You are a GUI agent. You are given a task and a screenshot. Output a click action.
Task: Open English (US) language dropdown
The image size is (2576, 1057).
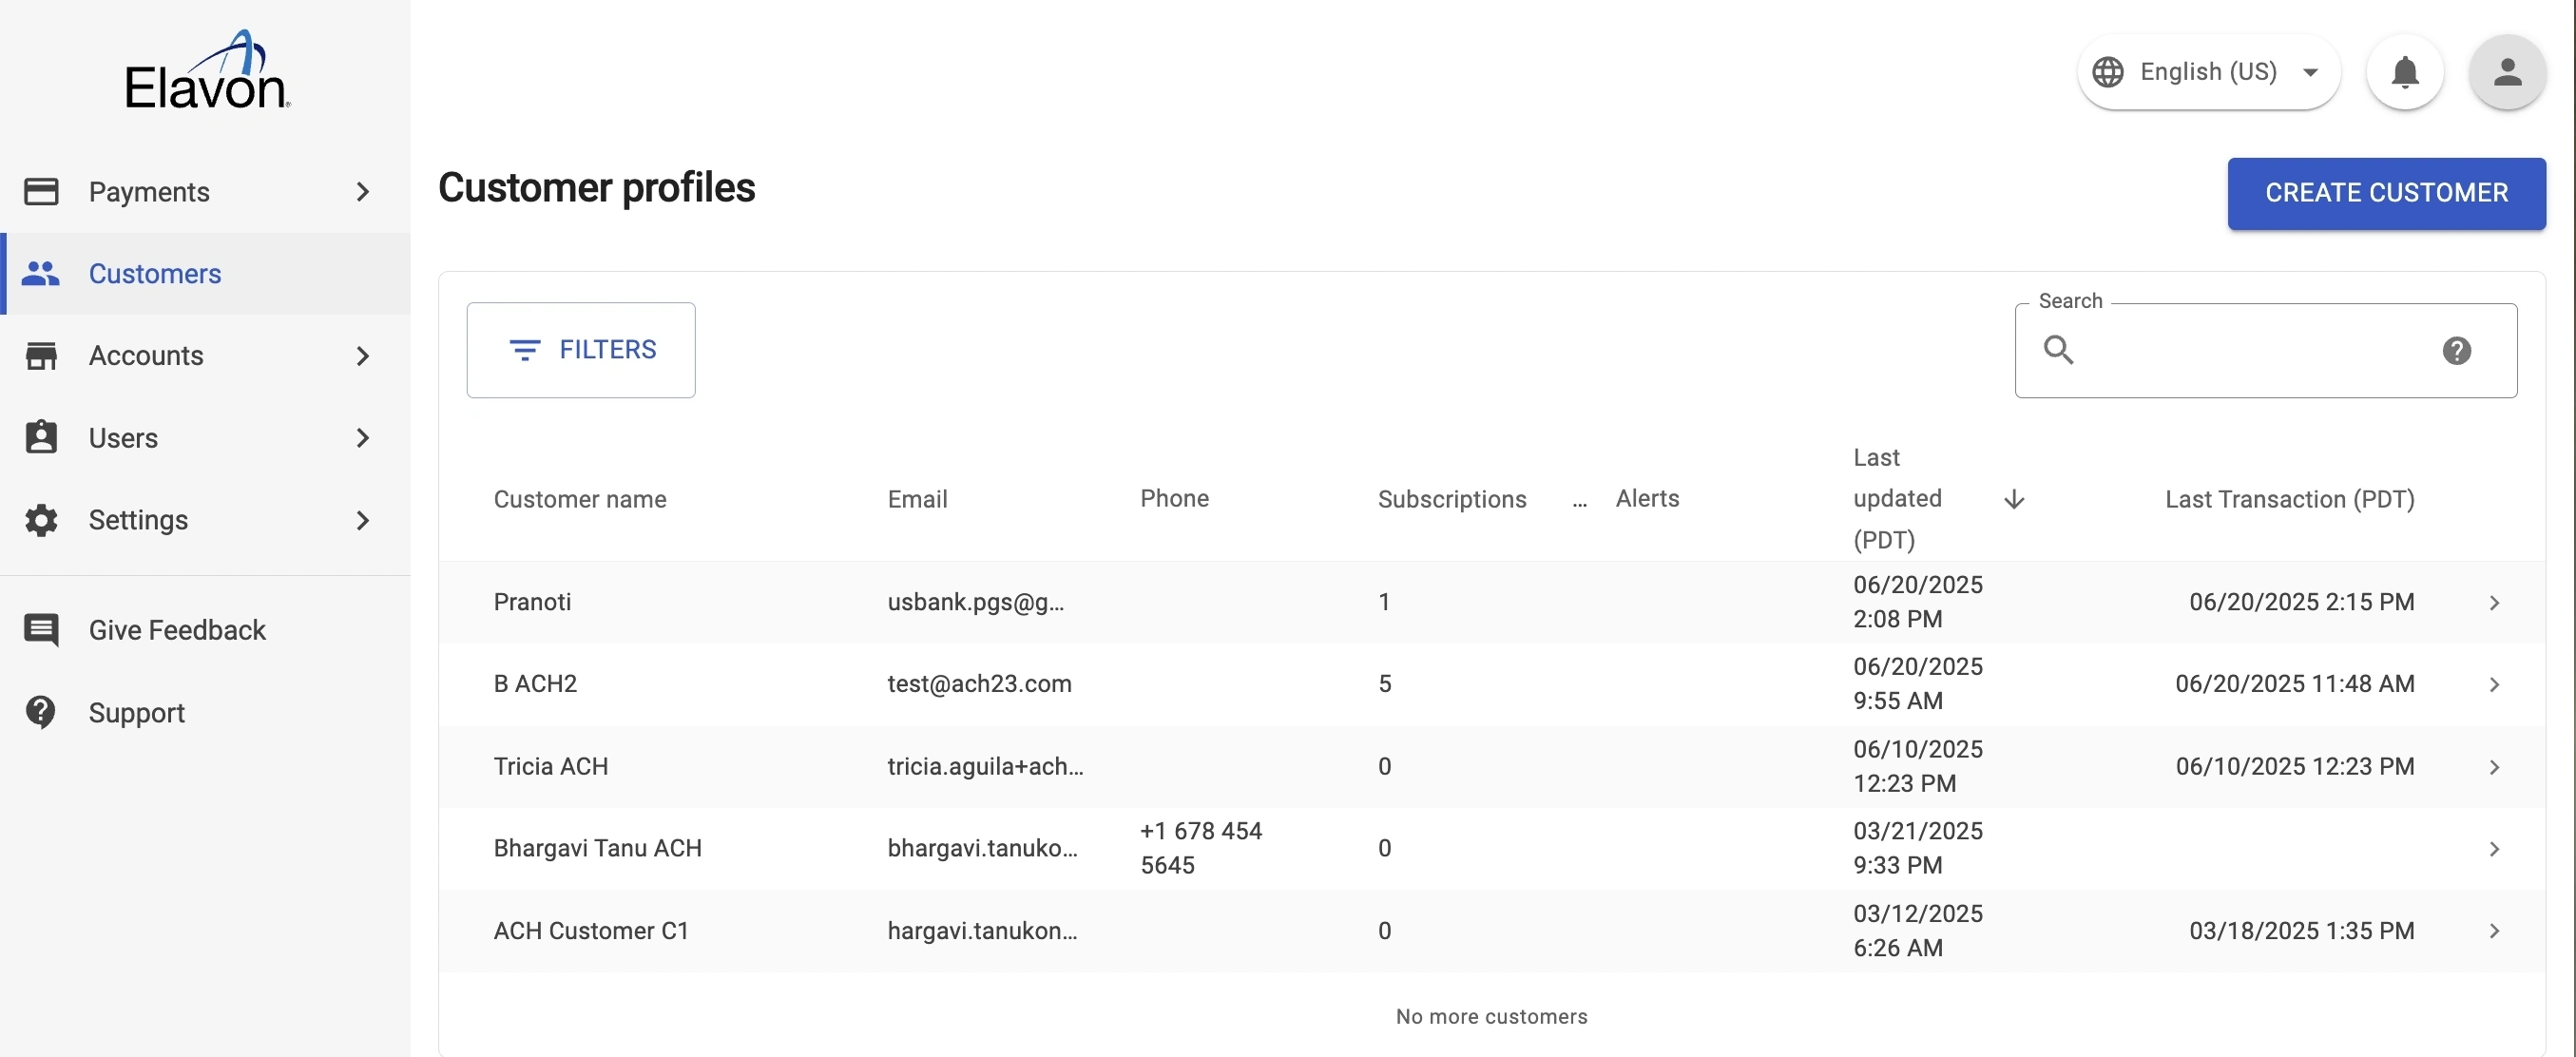point(2208,72)
